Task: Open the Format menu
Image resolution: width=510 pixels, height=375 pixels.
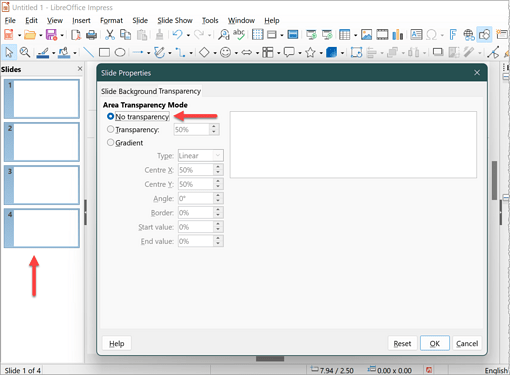Action: tap(111, 20)
